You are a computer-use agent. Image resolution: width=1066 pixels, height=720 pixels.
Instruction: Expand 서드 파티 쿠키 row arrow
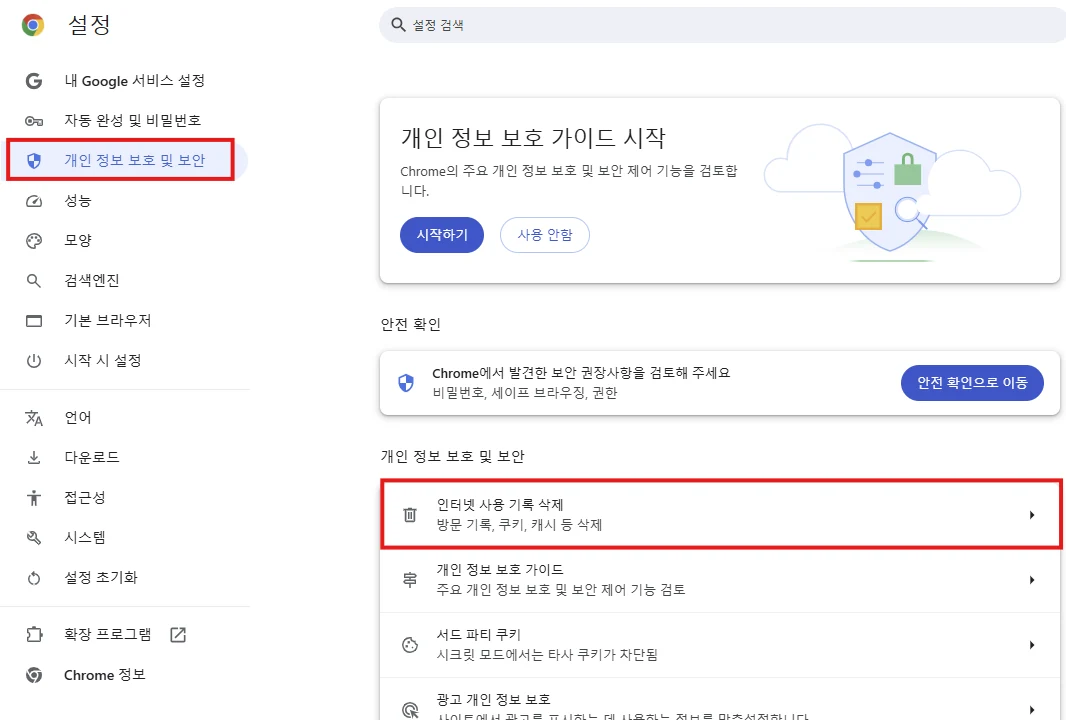[x=1032, y=645]
